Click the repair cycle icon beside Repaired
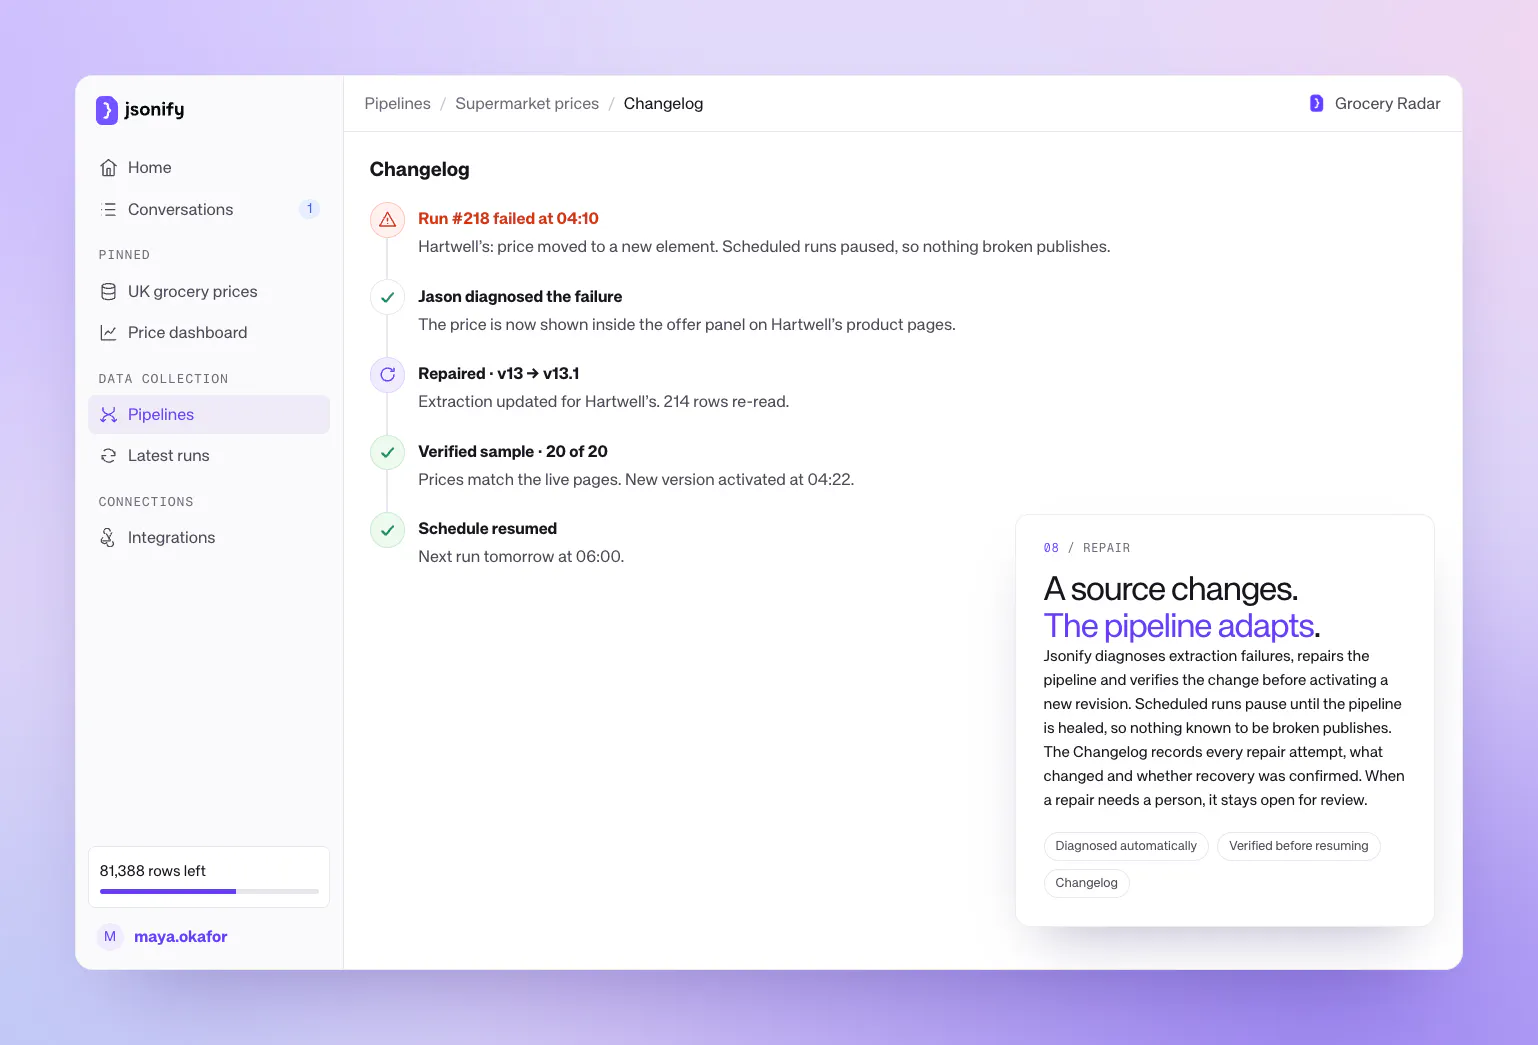The height and width of the screenshot is (1045, 1538). pos(388,374)
